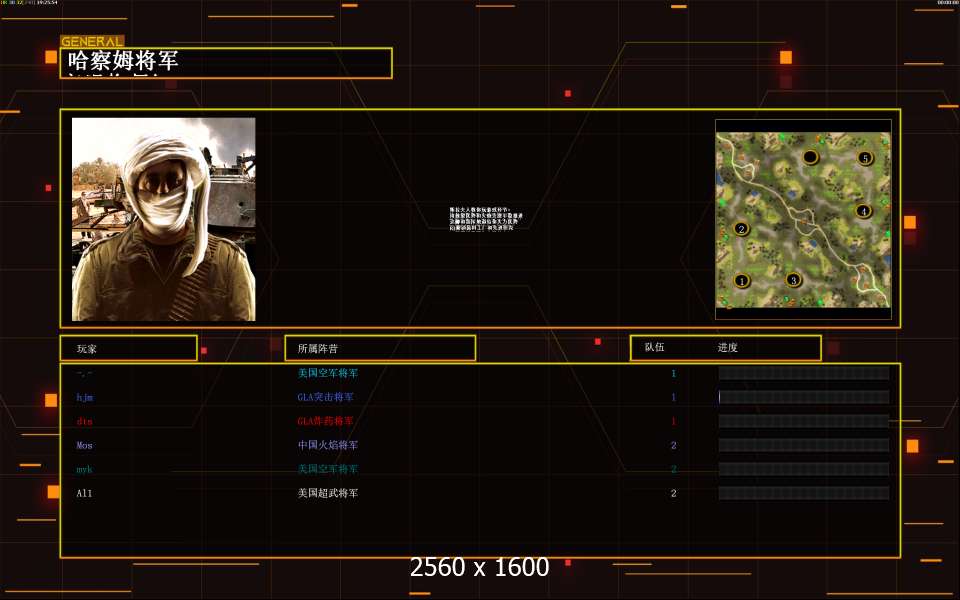
Task: Click start position marker 5 on the minimap
Action: (x=864, y=158)
